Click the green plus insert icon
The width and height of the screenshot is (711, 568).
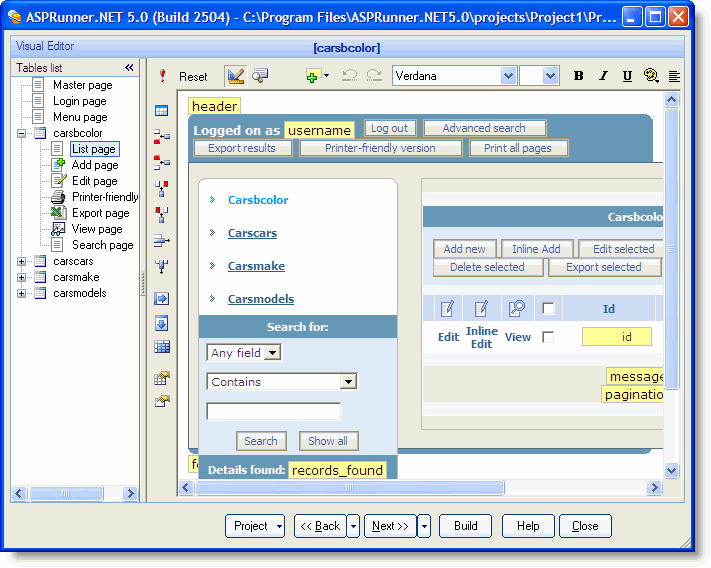pos(313,76)
